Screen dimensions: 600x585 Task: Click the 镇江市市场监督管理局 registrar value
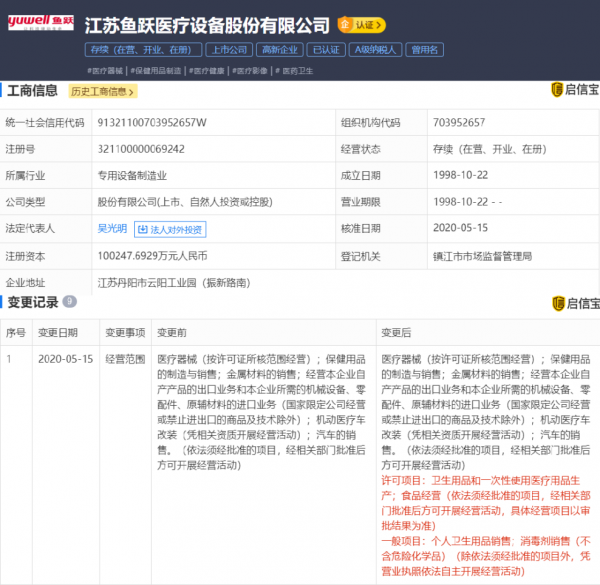(483, 256)
